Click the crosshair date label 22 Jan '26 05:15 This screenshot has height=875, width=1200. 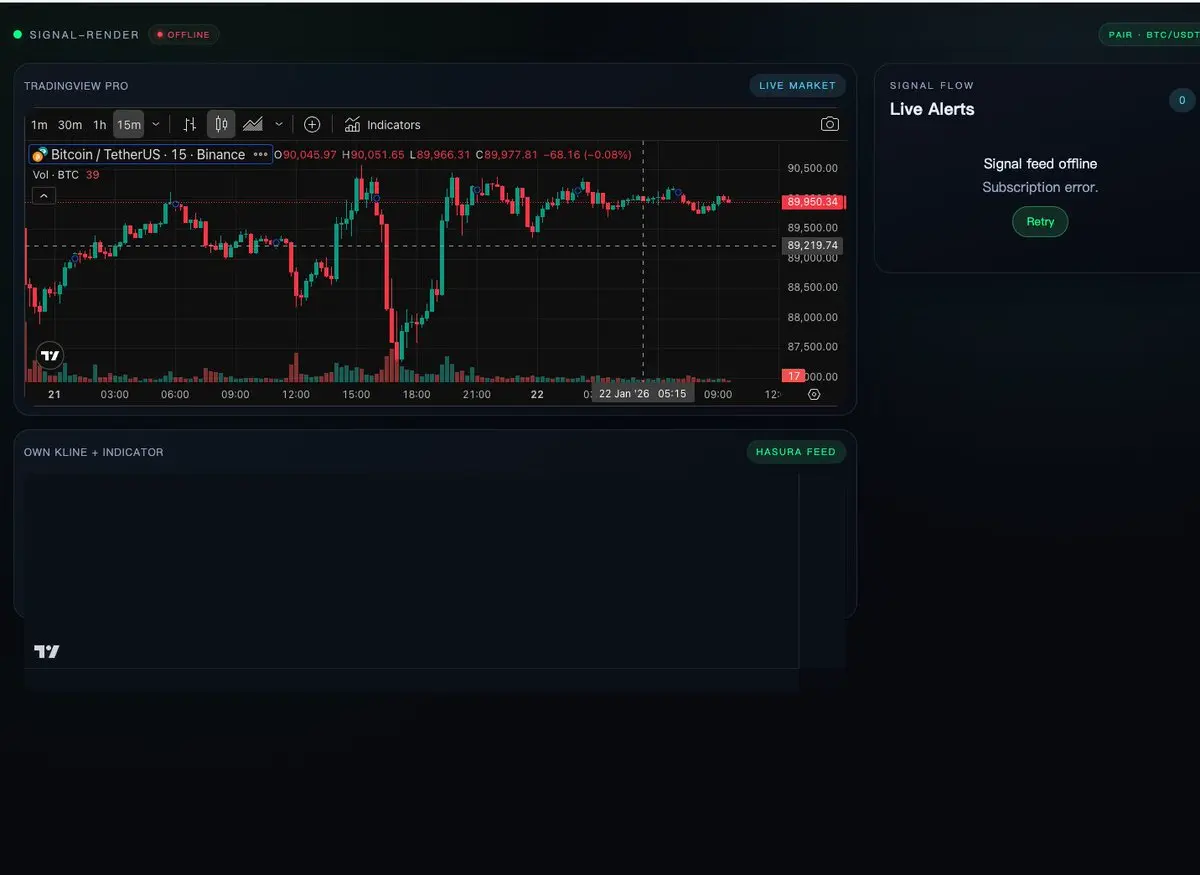point(642,394)
